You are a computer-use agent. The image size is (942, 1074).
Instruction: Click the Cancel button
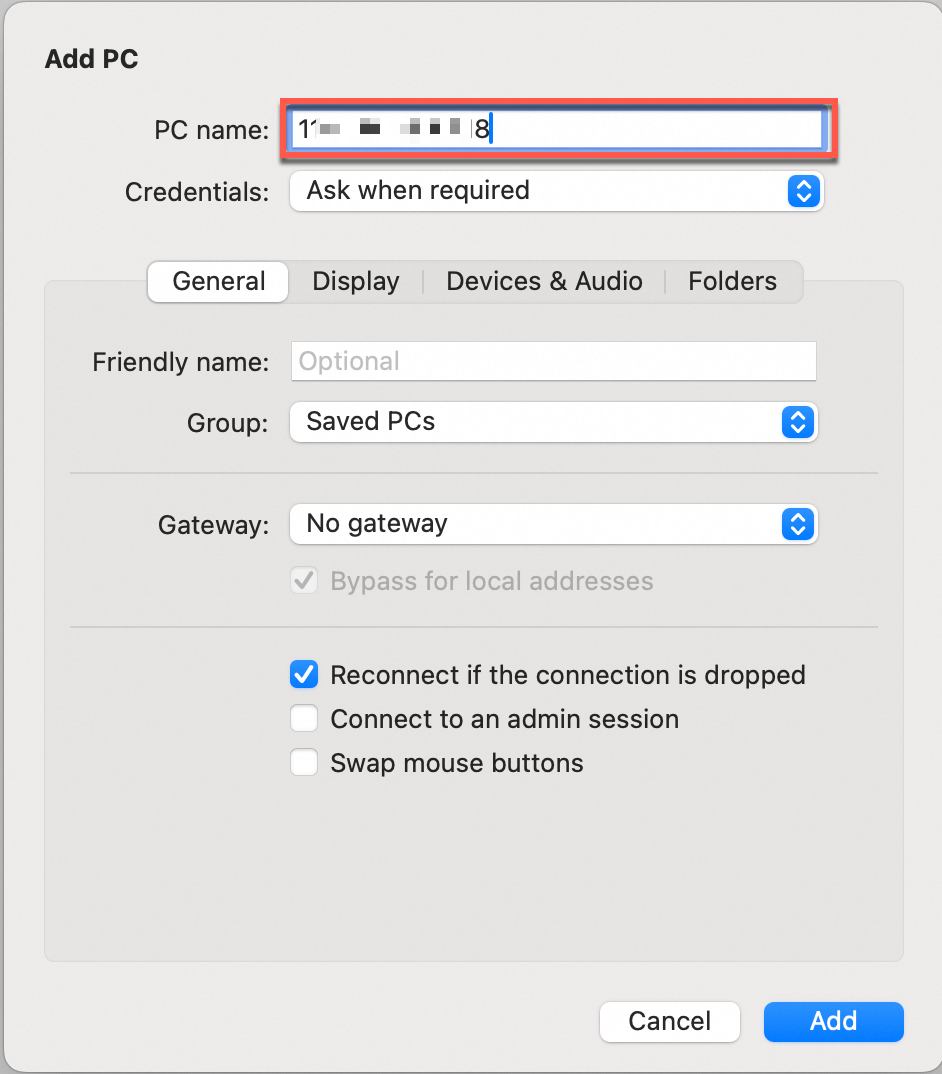point(669,1021)
